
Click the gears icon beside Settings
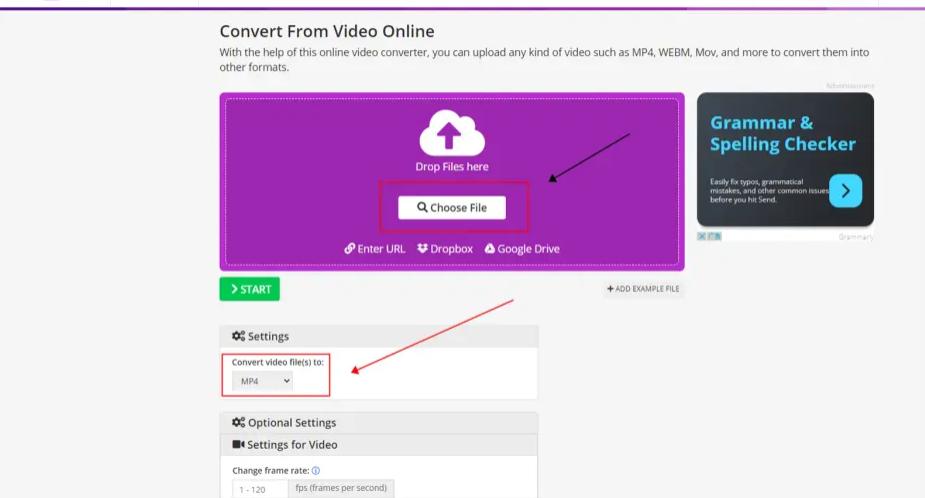(238, 336)
